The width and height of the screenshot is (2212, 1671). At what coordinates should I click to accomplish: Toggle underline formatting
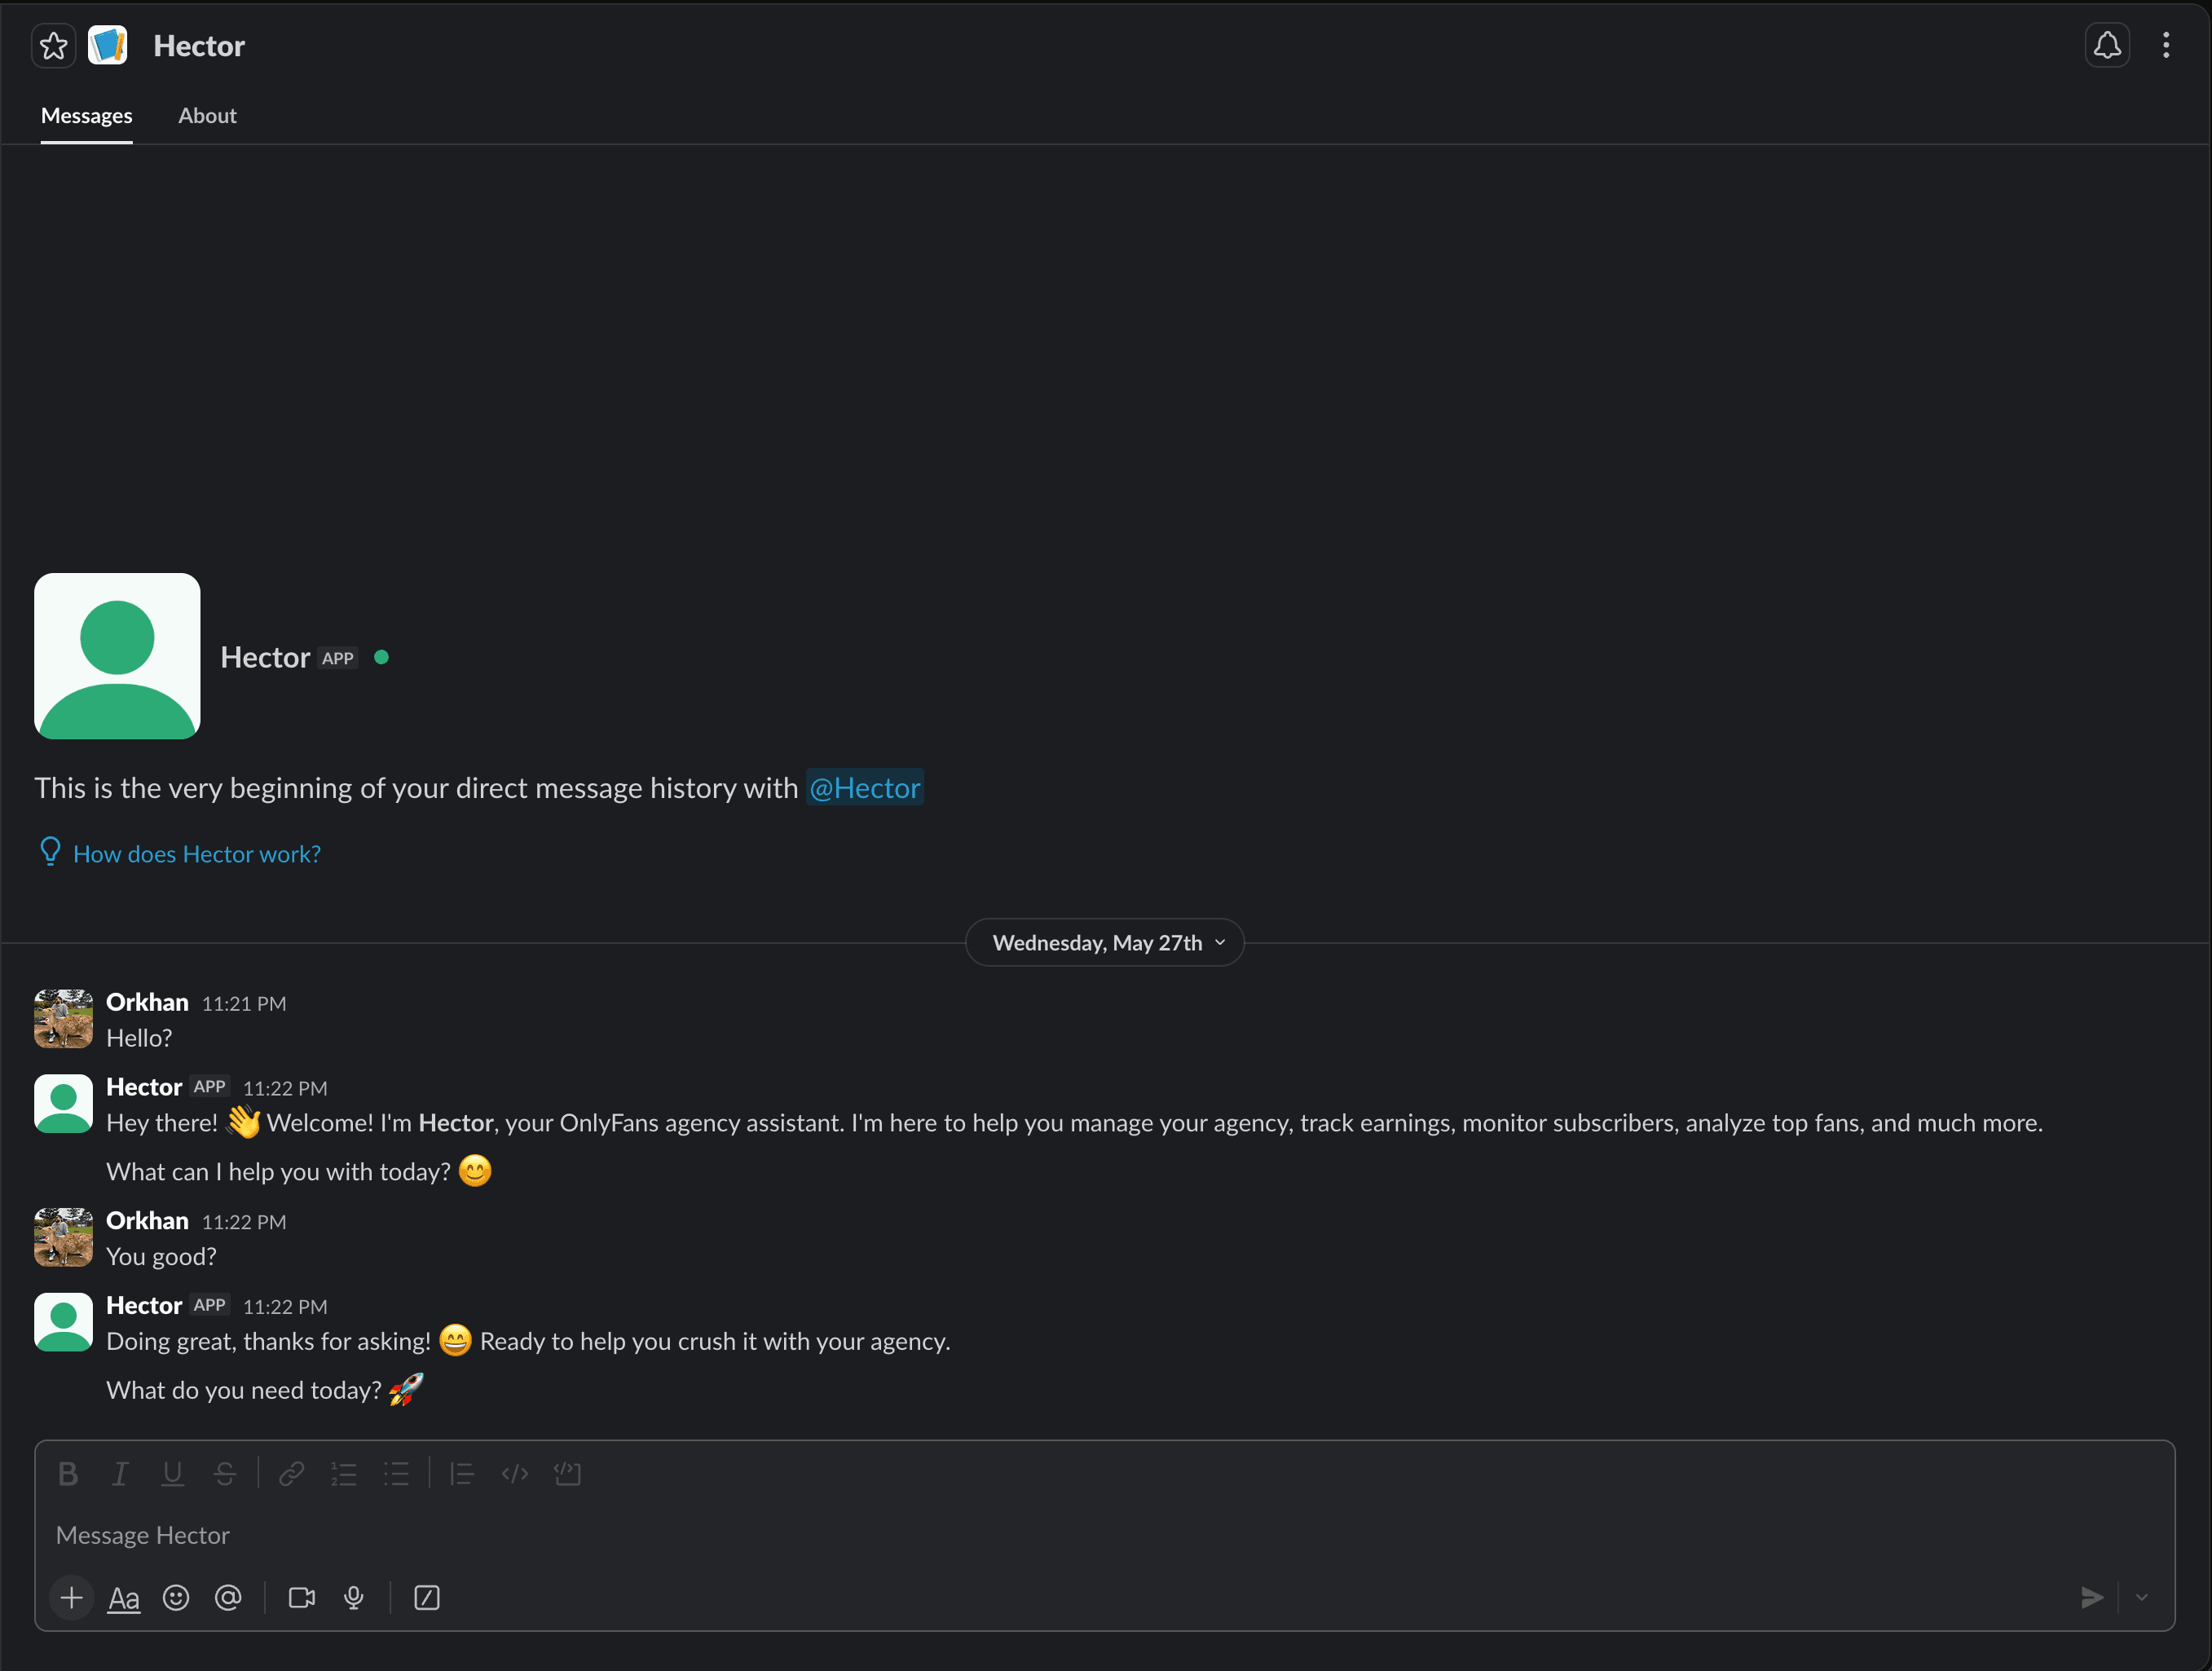[x=173, y=1474]
